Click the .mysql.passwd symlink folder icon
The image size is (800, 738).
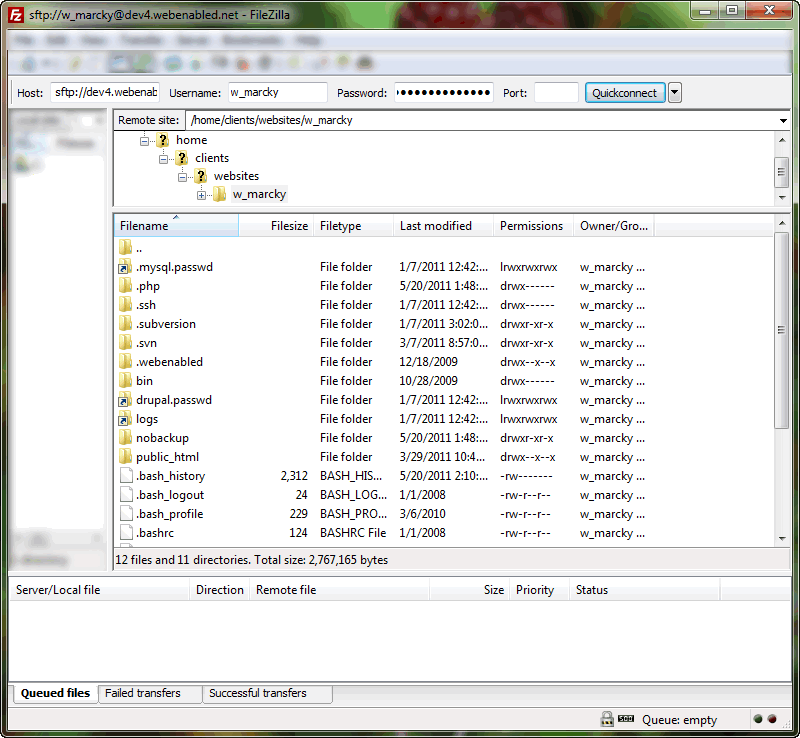(126, 267)
